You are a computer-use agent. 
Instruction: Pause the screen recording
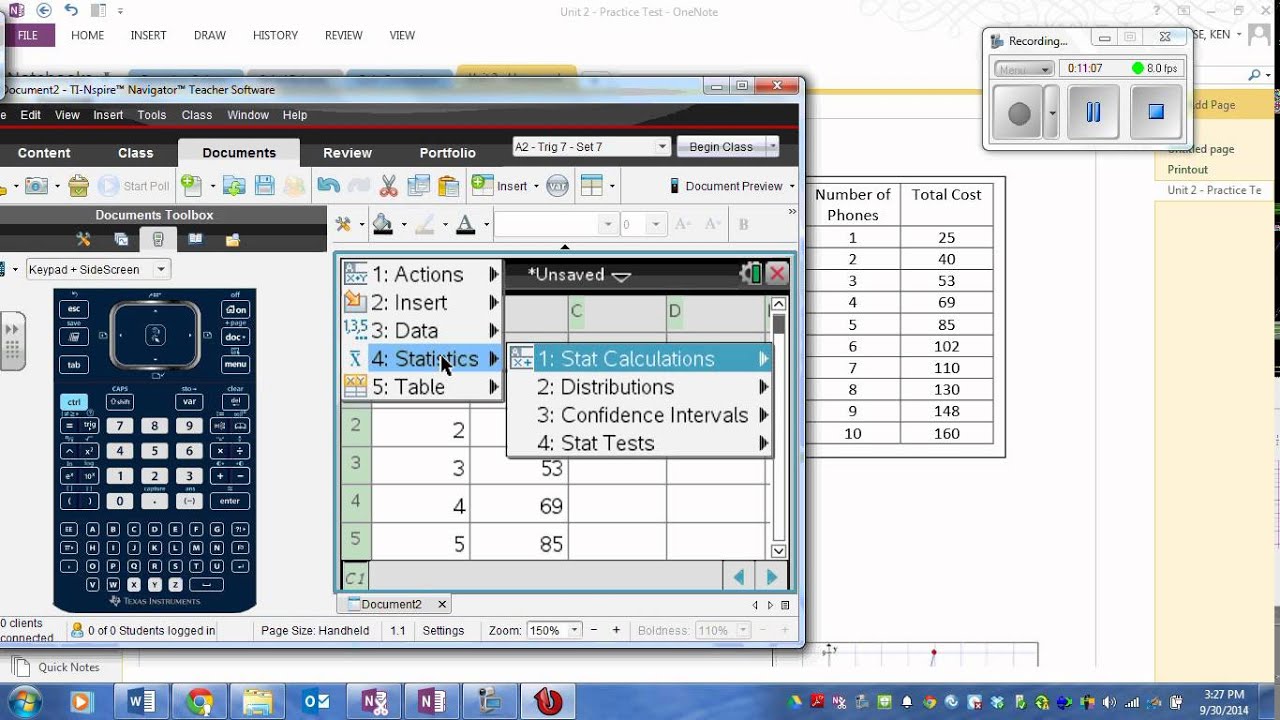pyautogui.click(x=1093, y=112)
